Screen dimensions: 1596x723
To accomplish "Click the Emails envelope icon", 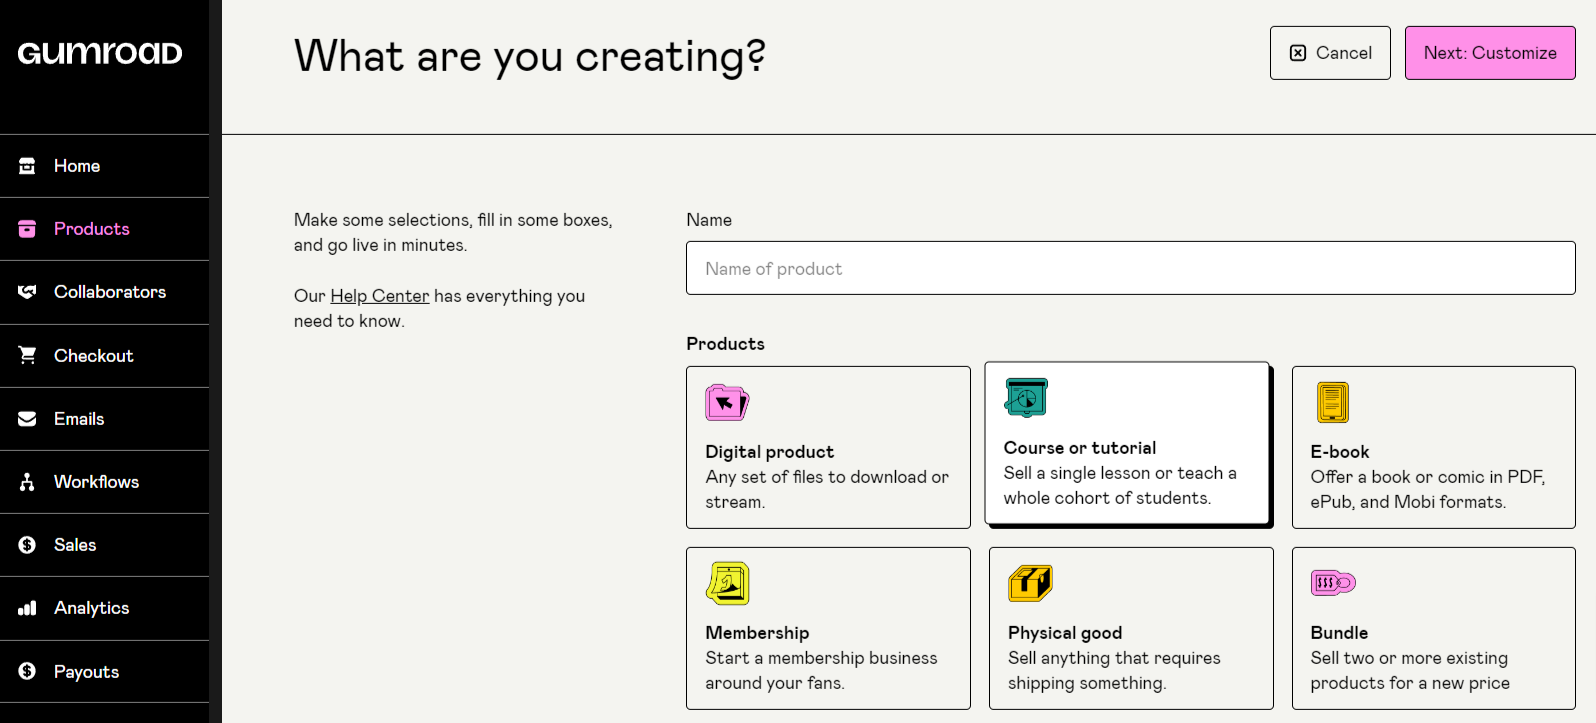I will (x=27, y=419).
